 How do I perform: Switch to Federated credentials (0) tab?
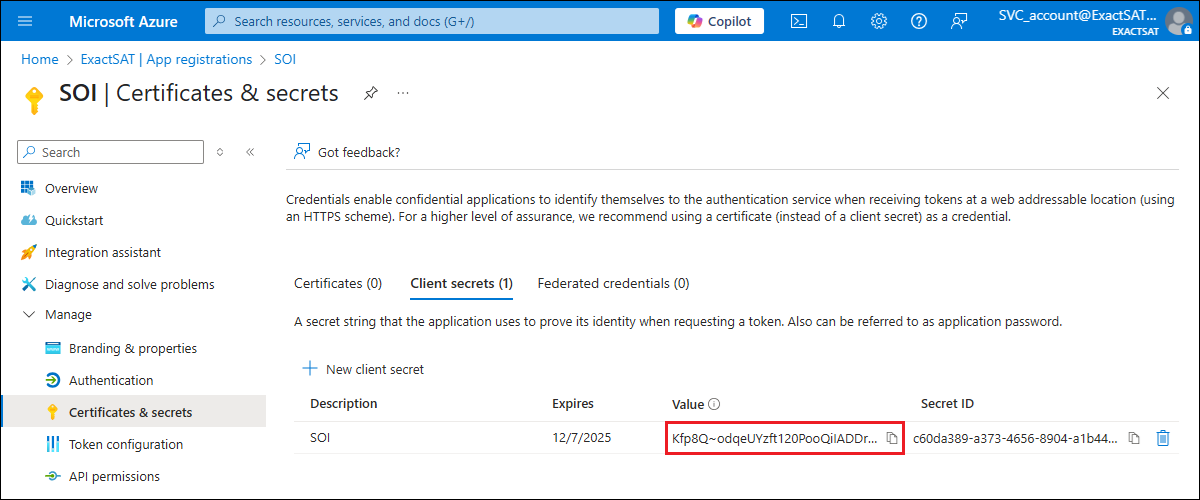[x=613, y=283]
